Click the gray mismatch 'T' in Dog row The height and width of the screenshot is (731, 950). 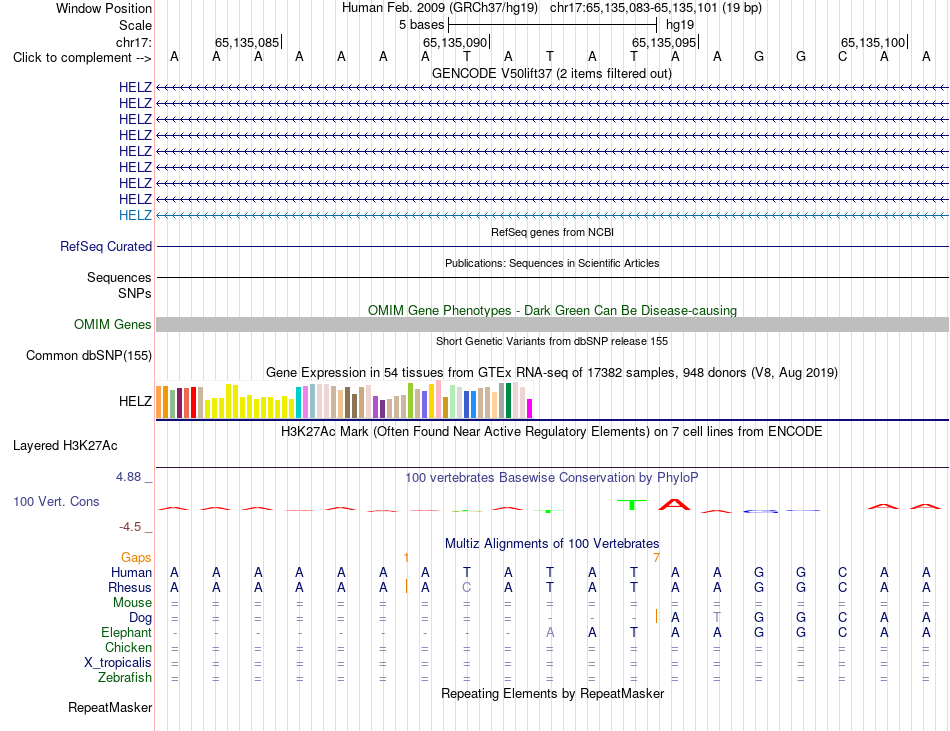(x=717, y=618)
